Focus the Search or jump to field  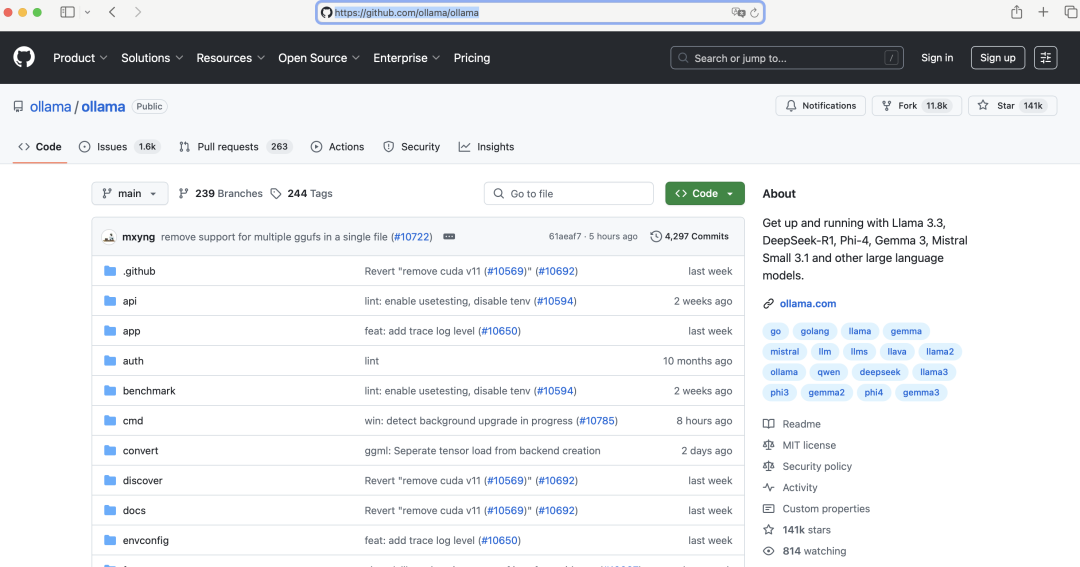pos(787,58)
